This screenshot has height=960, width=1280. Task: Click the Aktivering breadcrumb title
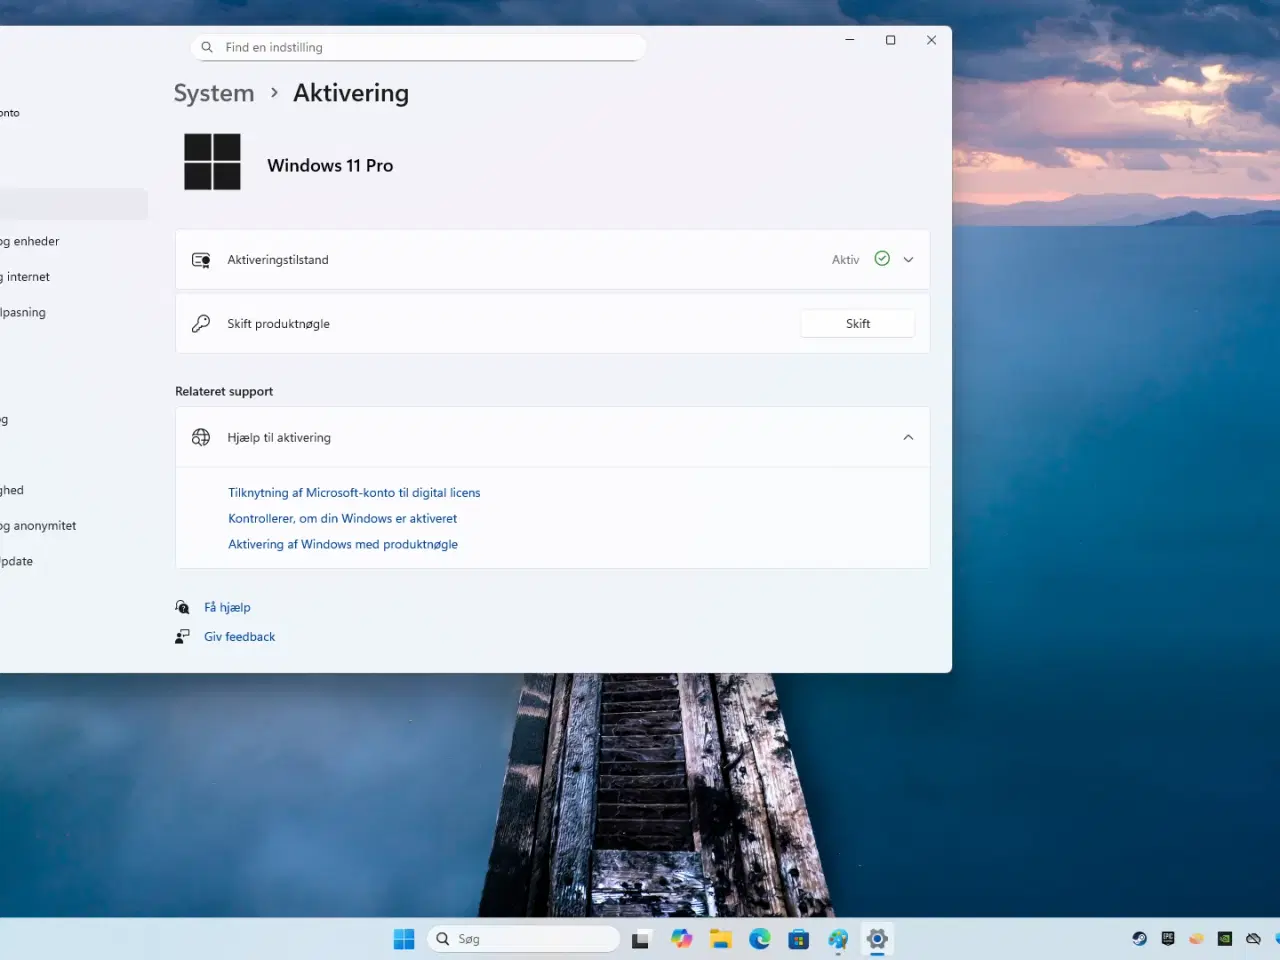click(x=351, y=93)
